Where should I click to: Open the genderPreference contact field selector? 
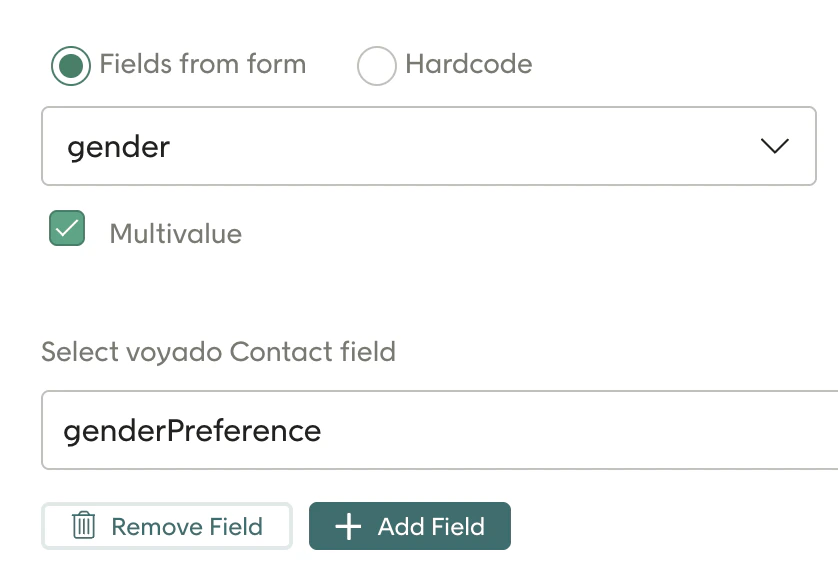[440, 431]
